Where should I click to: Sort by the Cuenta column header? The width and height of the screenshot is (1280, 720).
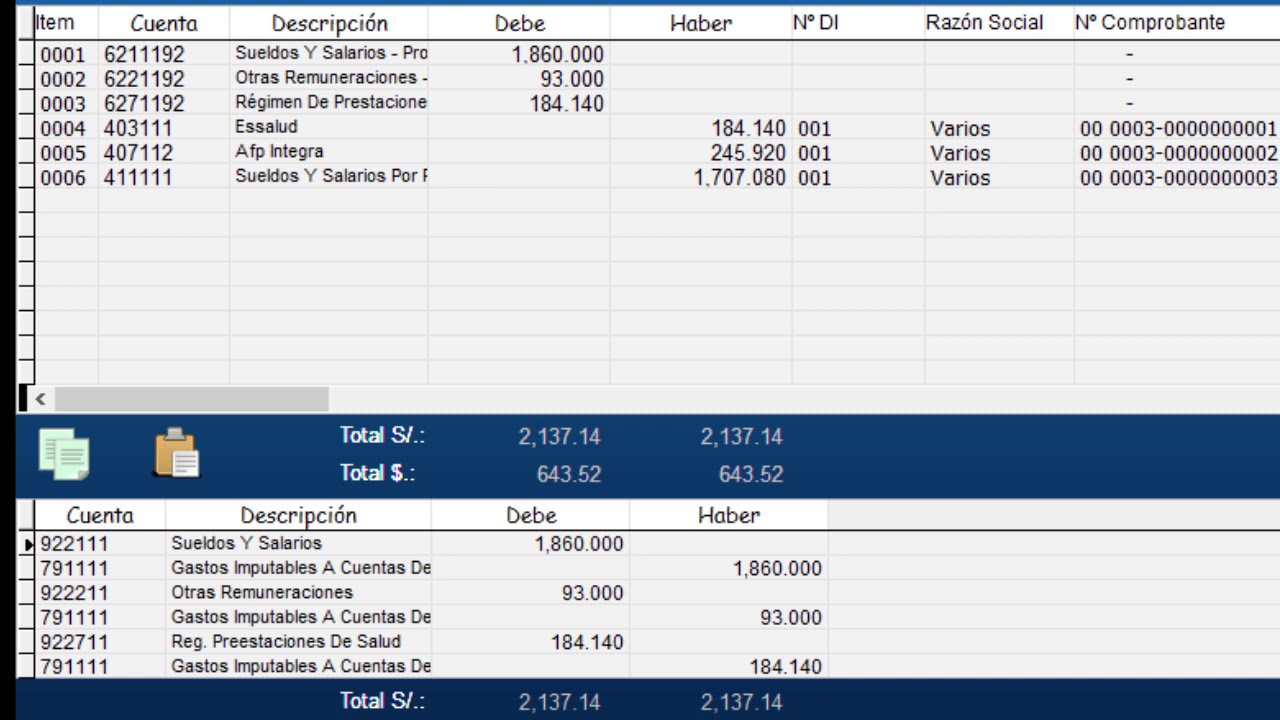click(x=163, y=22)
